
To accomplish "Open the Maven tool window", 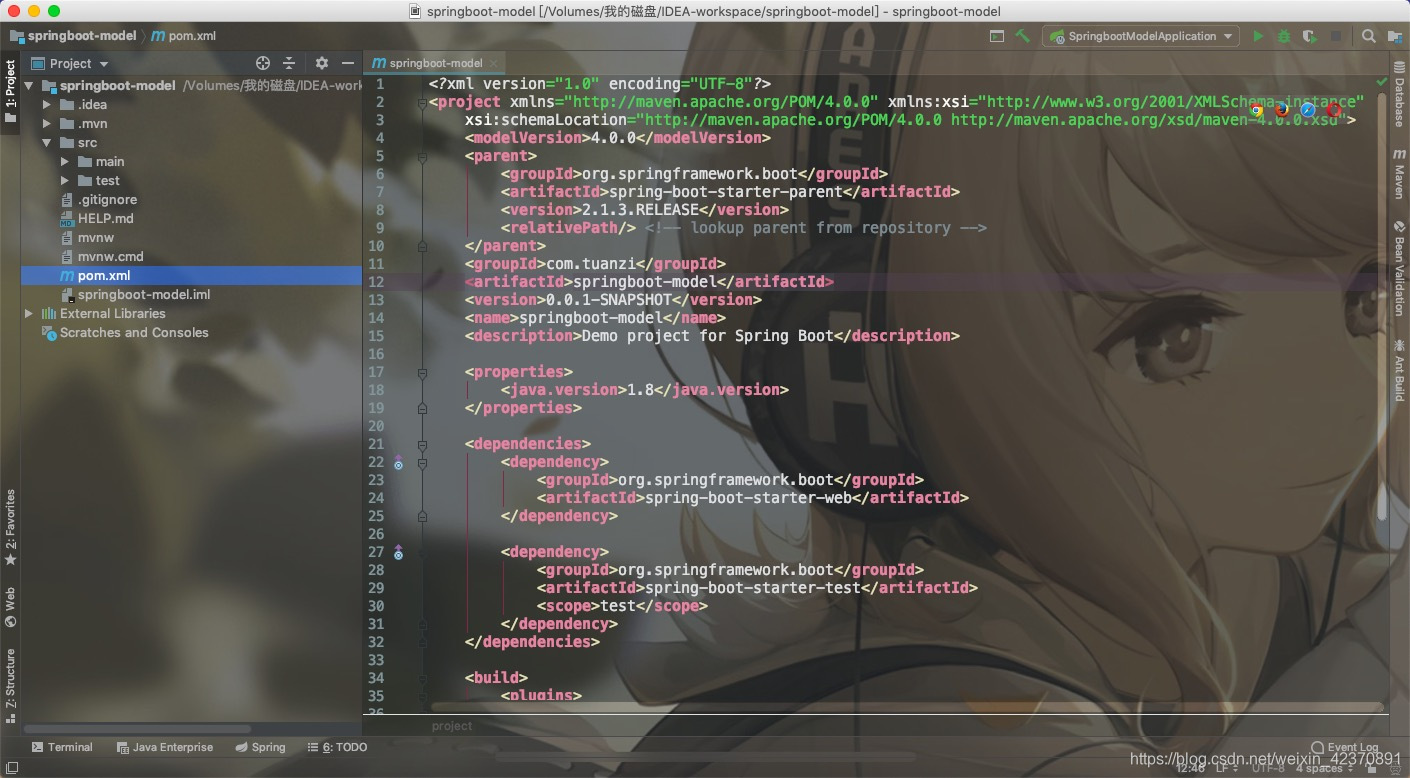I will tap(1399, 175).
